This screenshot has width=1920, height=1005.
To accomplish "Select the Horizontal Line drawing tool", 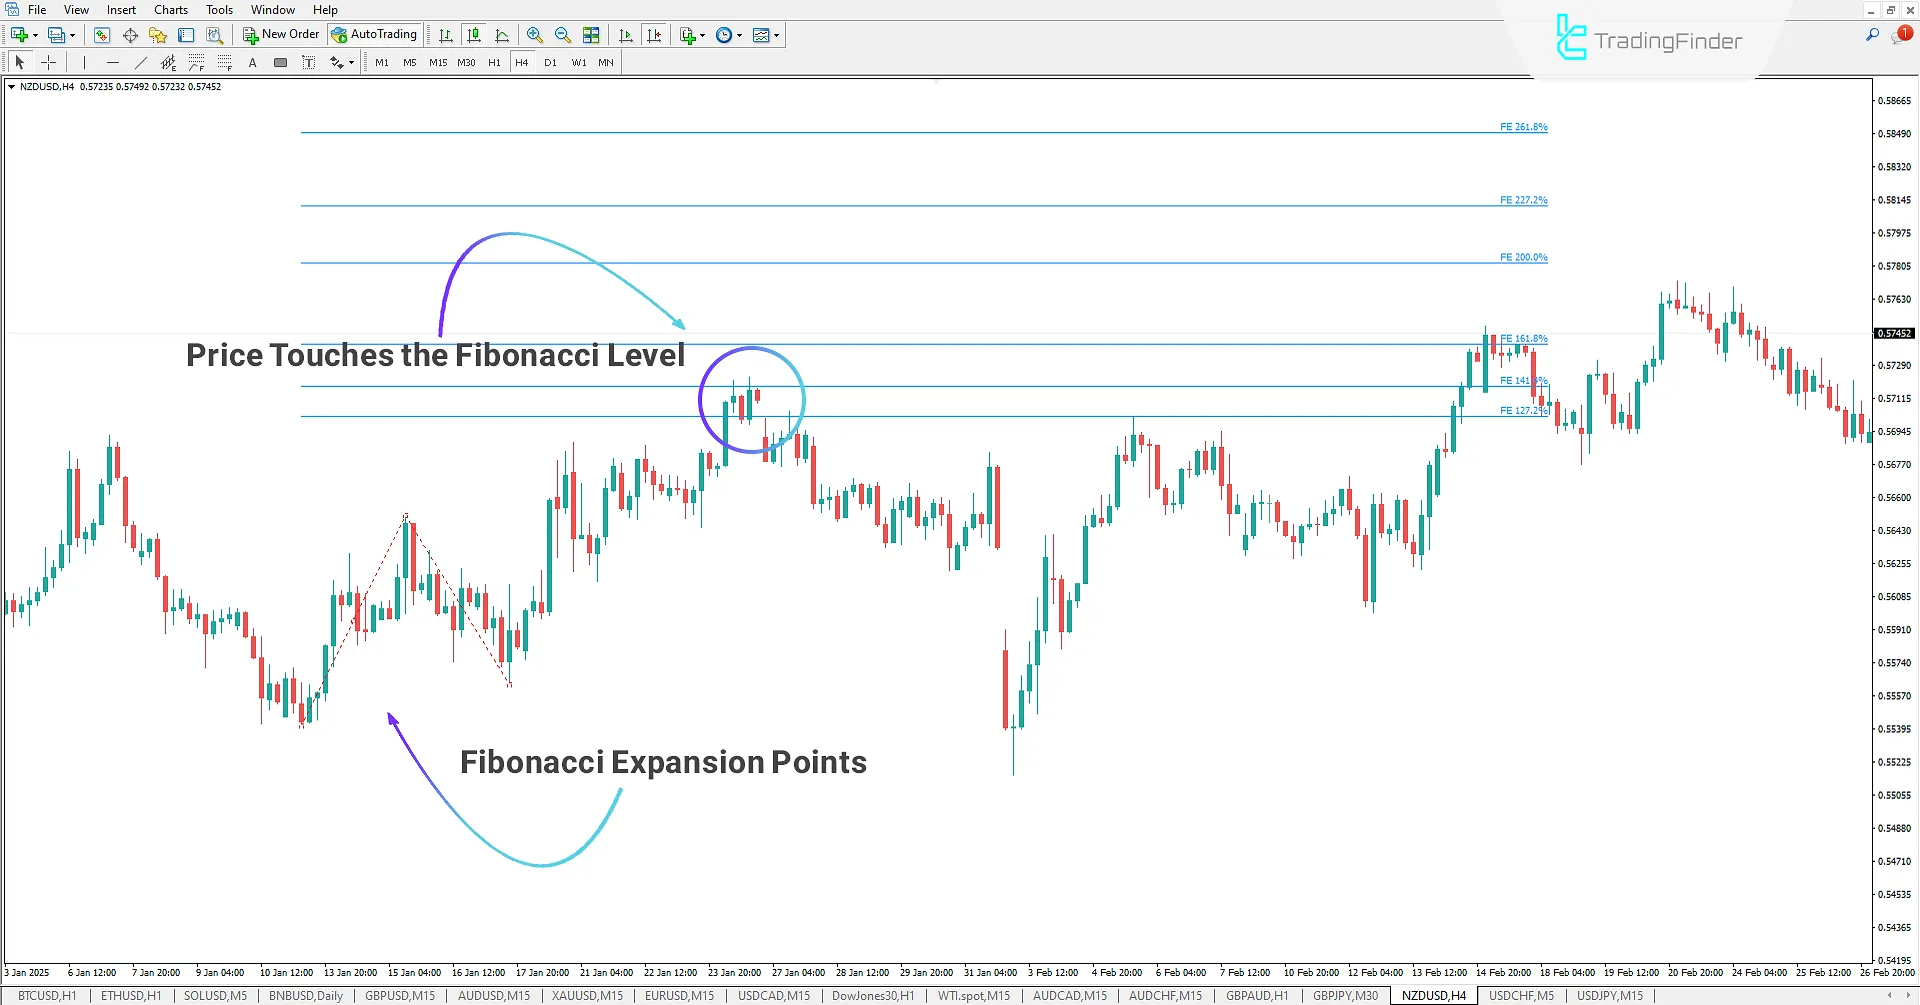I will point(112,62).
